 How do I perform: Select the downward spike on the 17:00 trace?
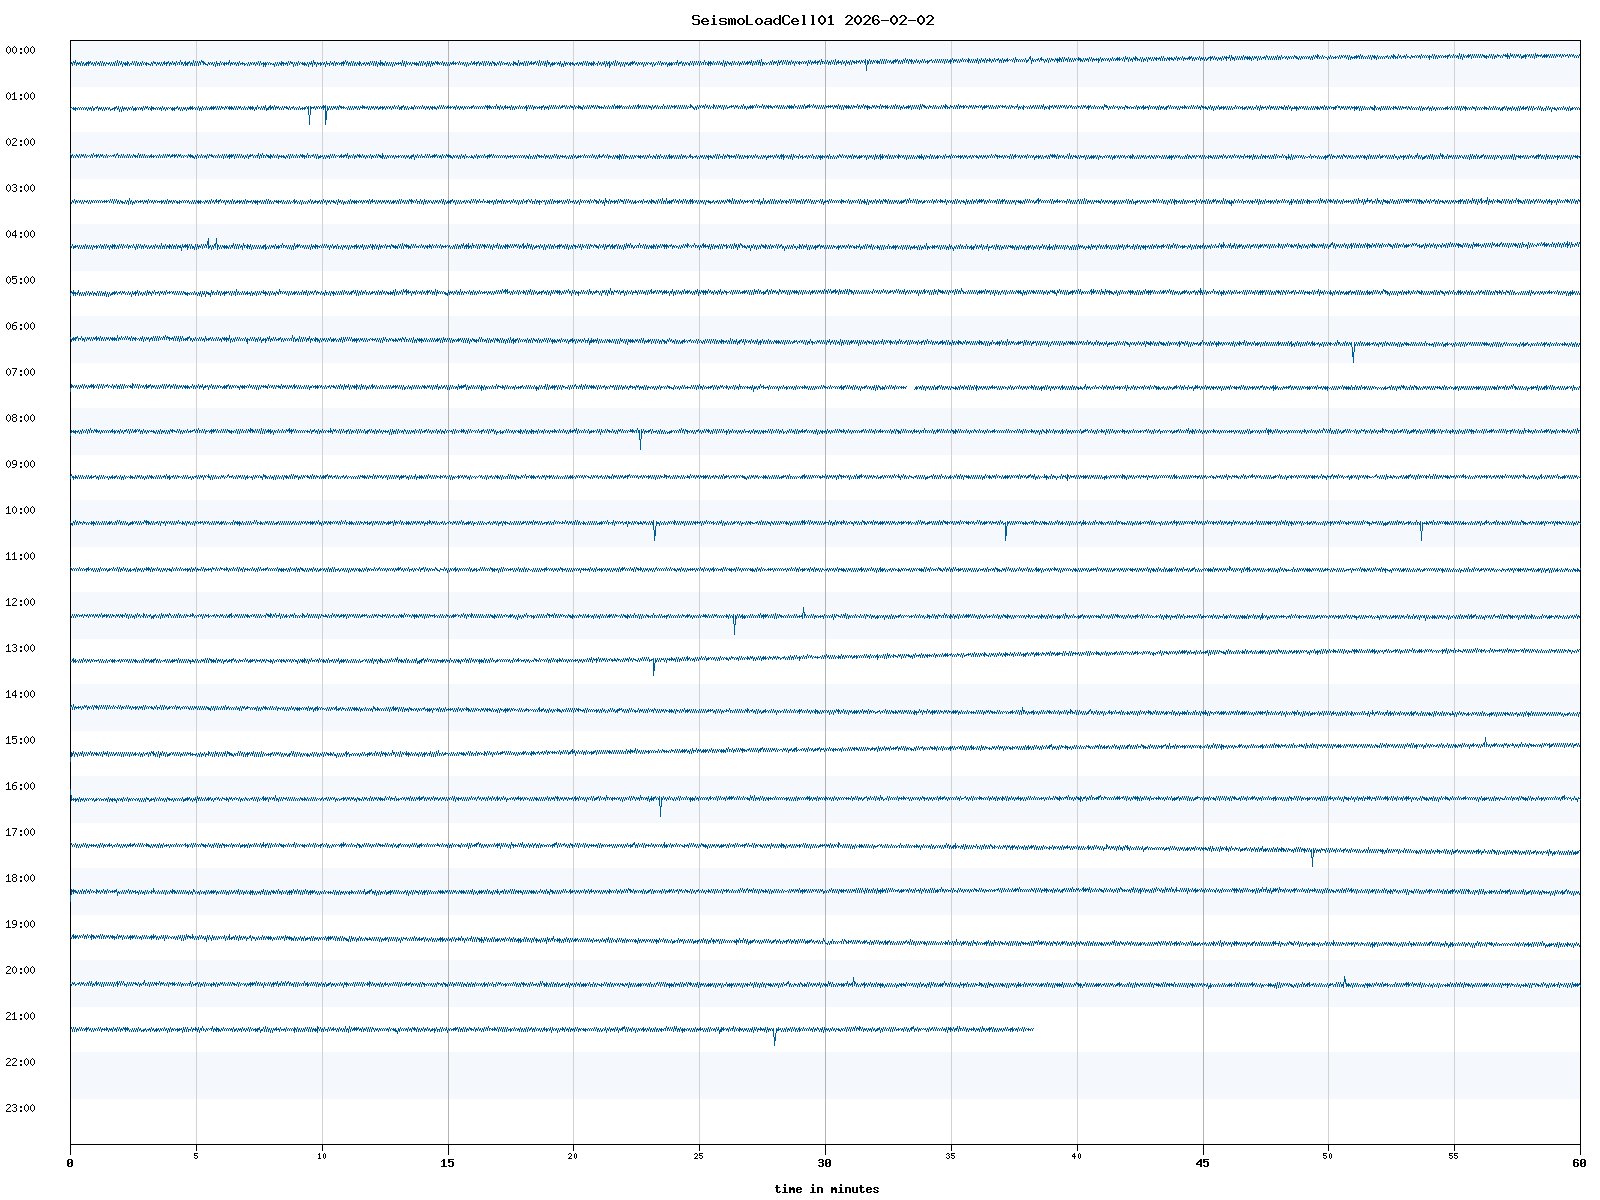coord(1312,858)
